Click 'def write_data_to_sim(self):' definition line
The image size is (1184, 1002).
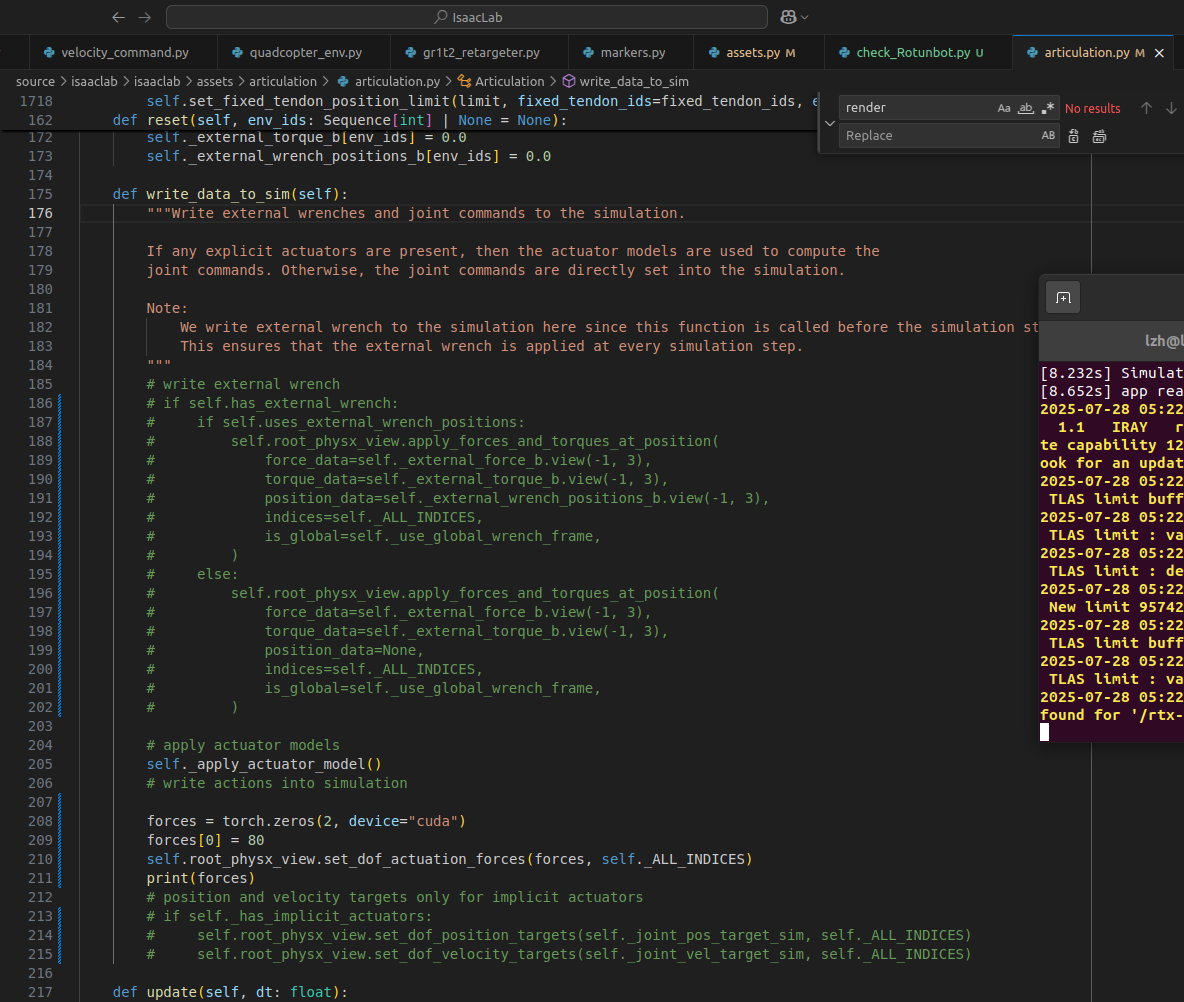[x=230, y=194]
